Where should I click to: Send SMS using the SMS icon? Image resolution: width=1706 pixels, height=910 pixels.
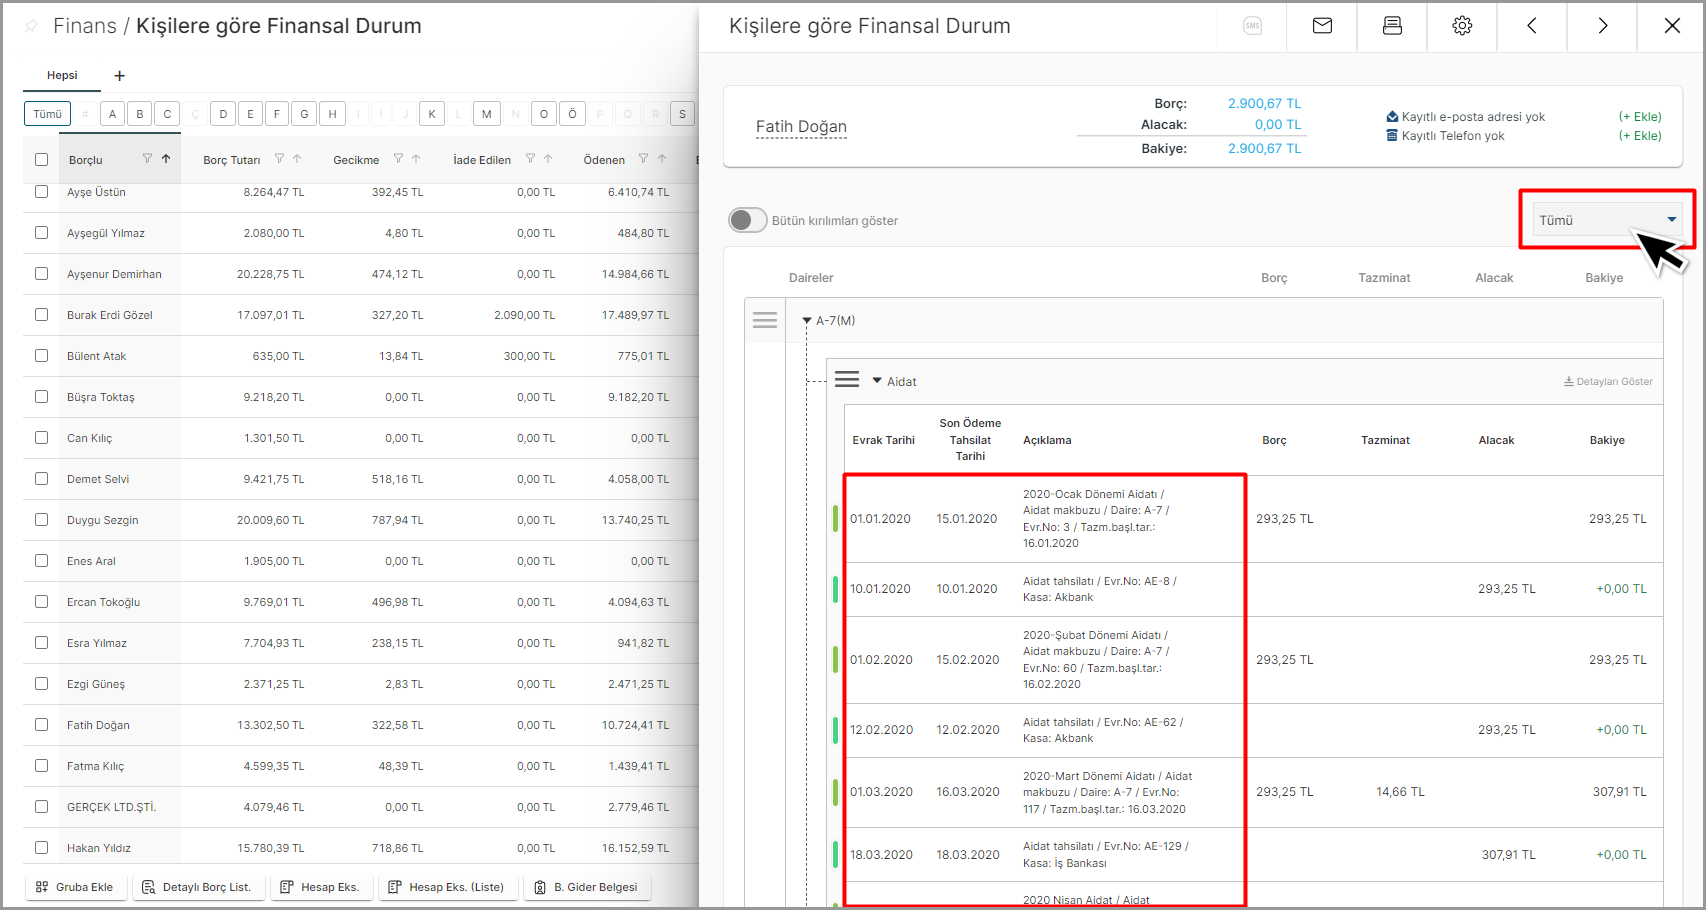click(1252, 26)
